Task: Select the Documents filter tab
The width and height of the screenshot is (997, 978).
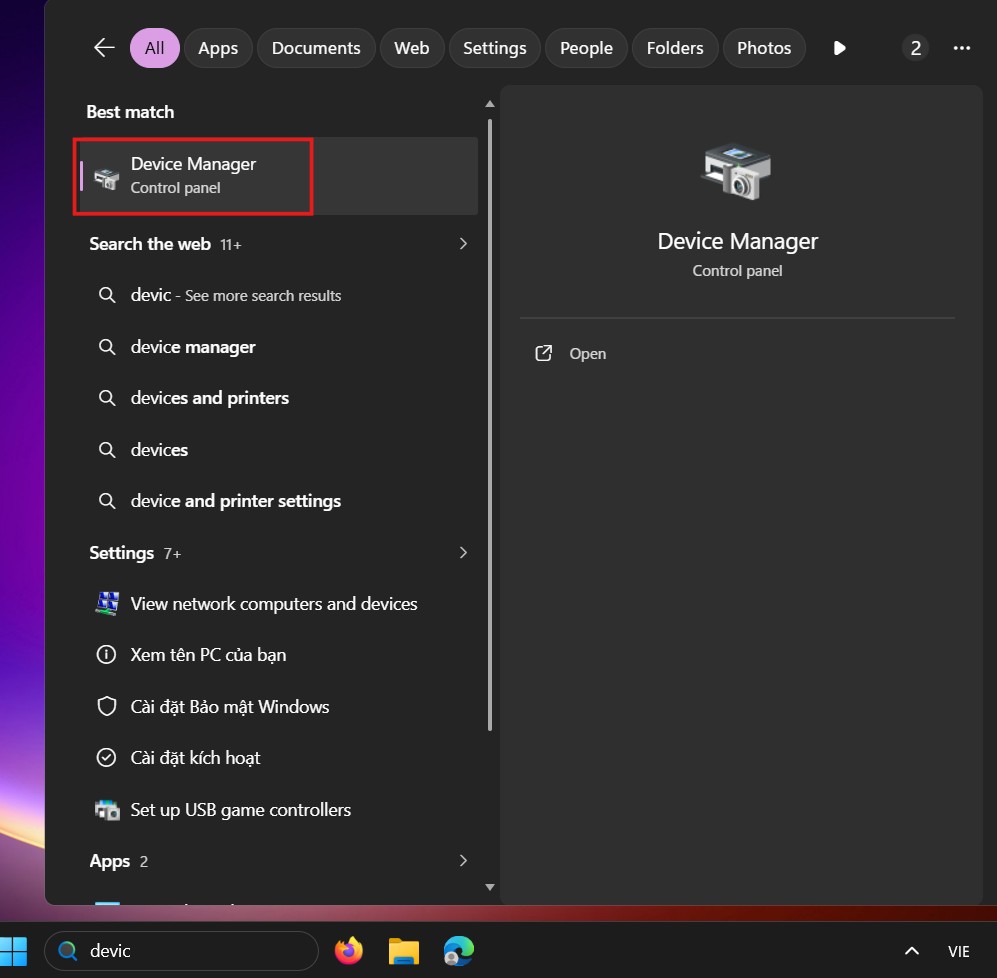Action: [x=316, y=48]
